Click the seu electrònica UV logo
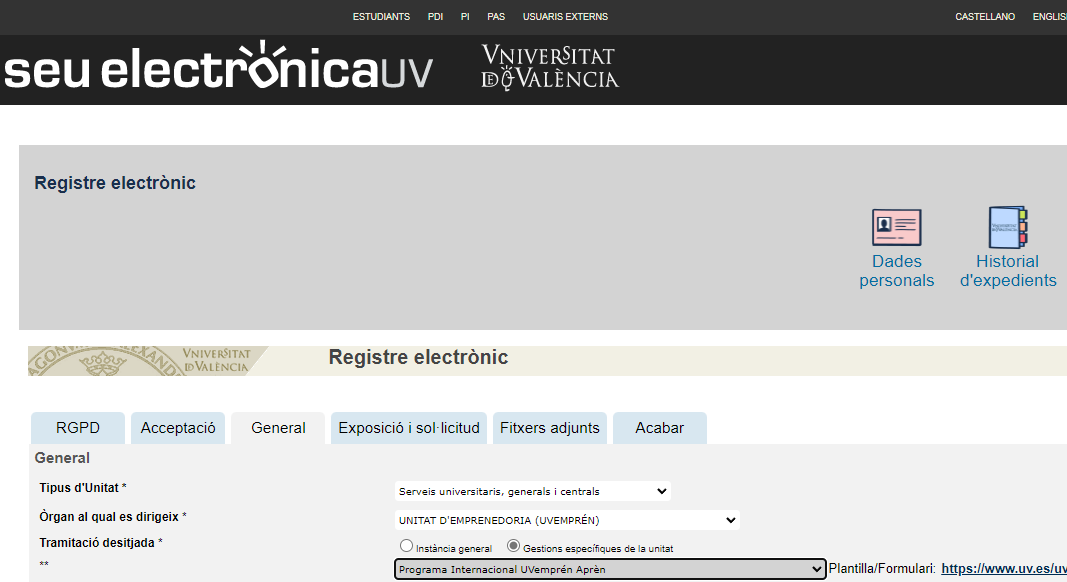Image resolution: width=1067 pixels, height=582 pixels. tap(218, 69)
